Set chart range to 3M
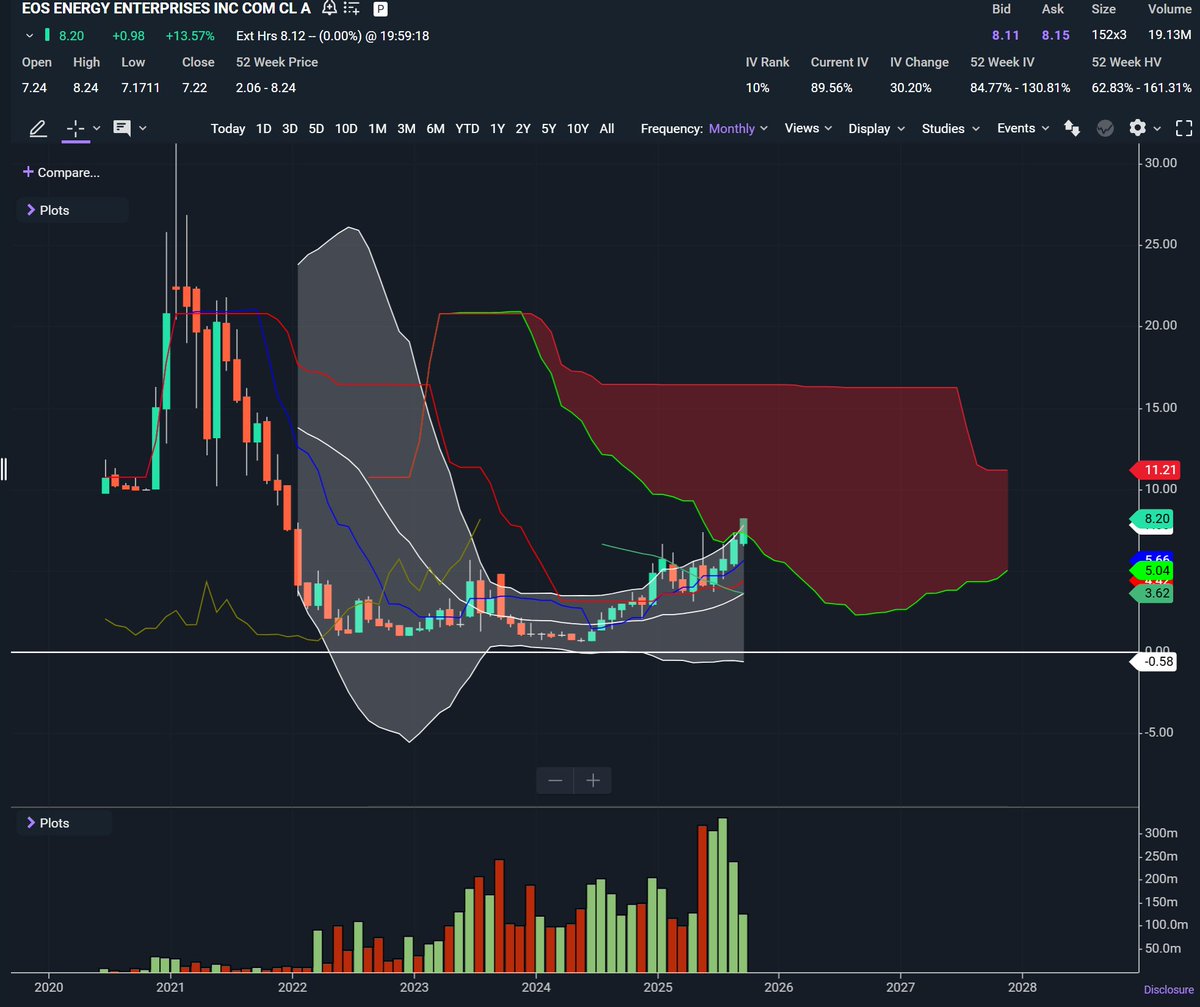 click(406, 128)
